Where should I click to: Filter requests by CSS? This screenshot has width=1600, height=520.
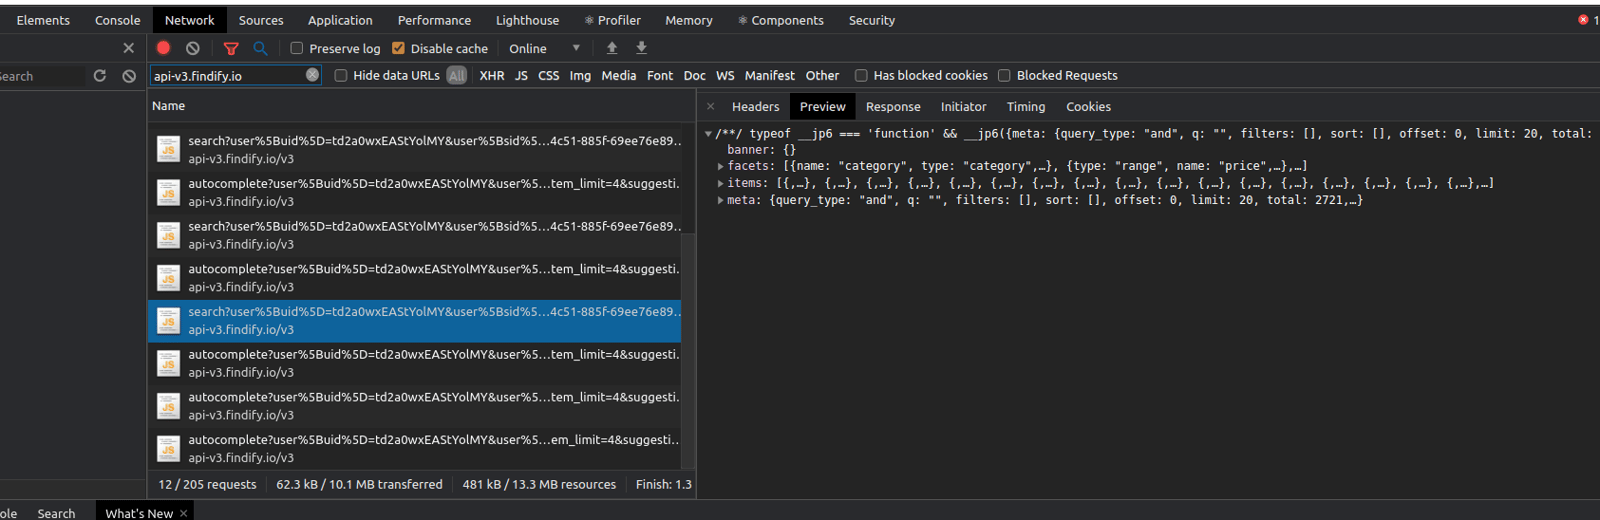pos(549,75)
